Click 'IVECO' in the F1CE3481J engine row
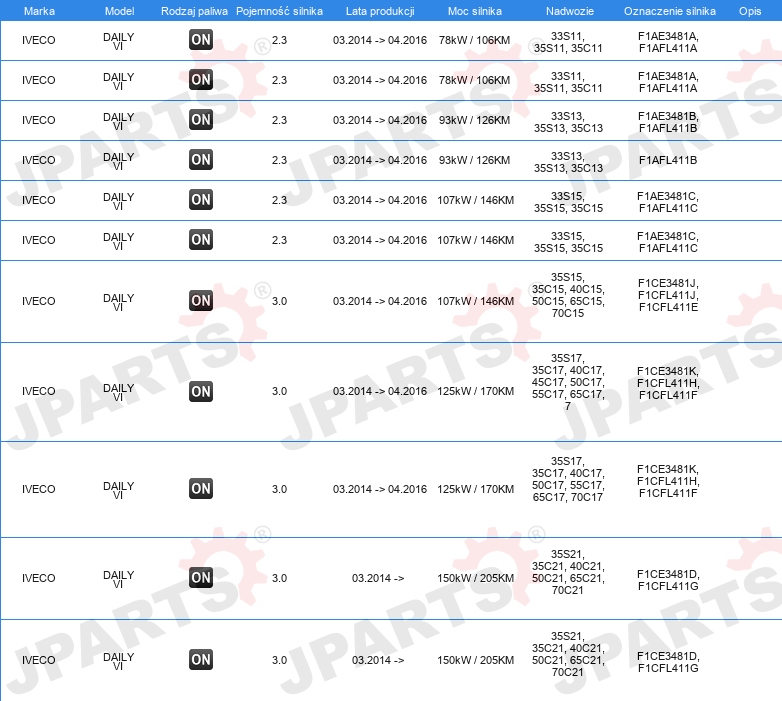This screenshot has width=782, height=701. coord(38,301)
